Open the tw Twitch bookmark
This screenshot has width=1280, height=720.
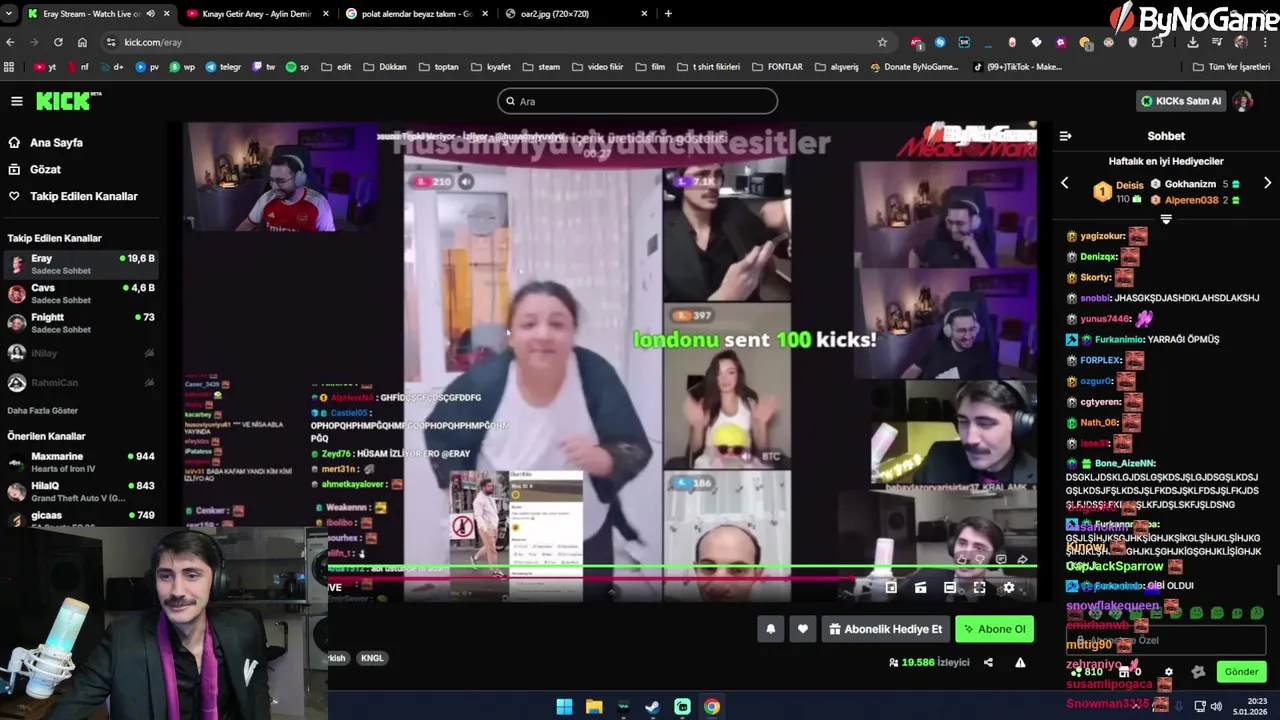point(264,67)
